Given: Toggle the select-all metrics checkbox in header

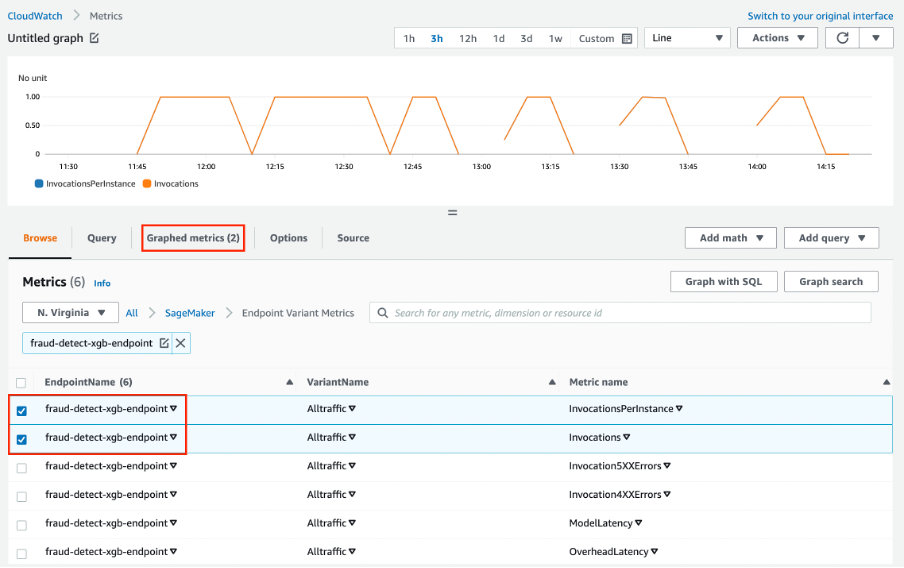Looking at the screenshot, I should click(21, 383).
